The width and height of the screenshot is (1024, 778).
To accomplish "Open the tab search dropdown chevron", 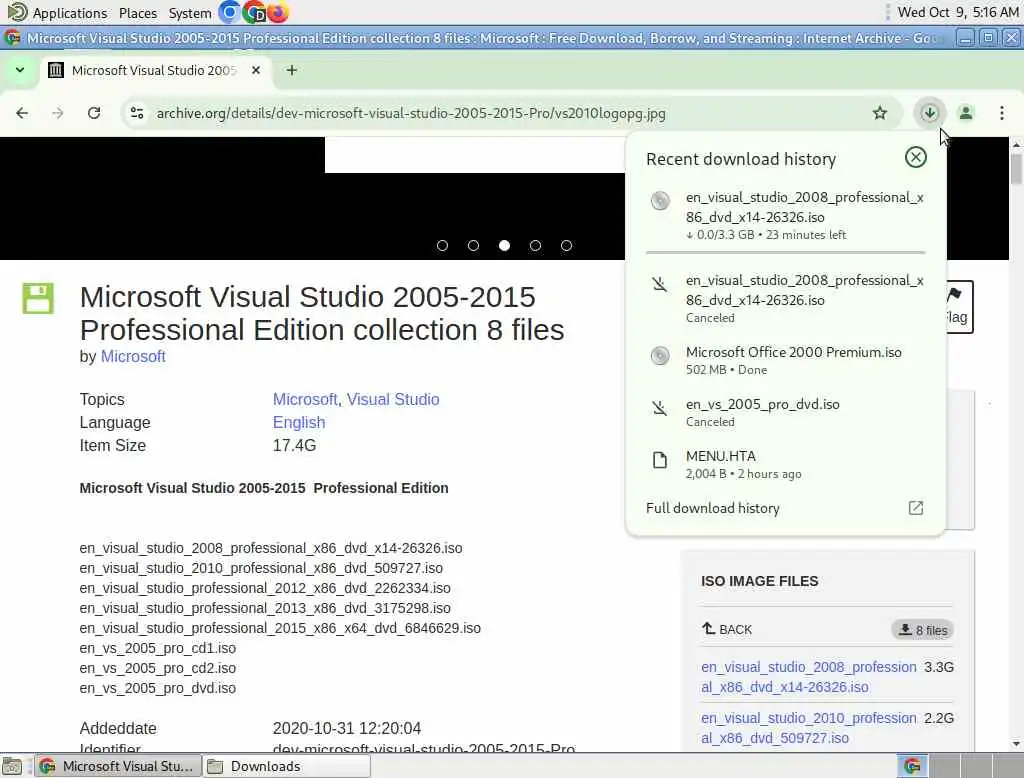I will pos(20,70).
